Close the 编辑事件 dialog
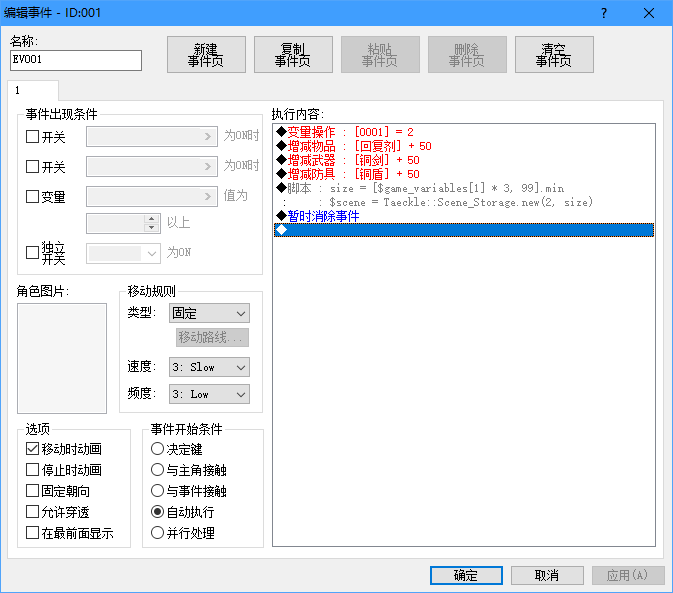 pyautogui.click(x=649, y=13)
